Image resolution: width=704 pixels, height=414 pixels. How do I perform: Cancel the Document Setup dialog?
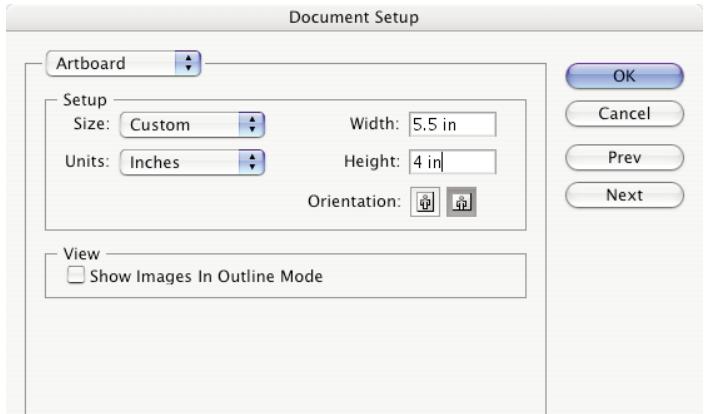tap(624, 114)
